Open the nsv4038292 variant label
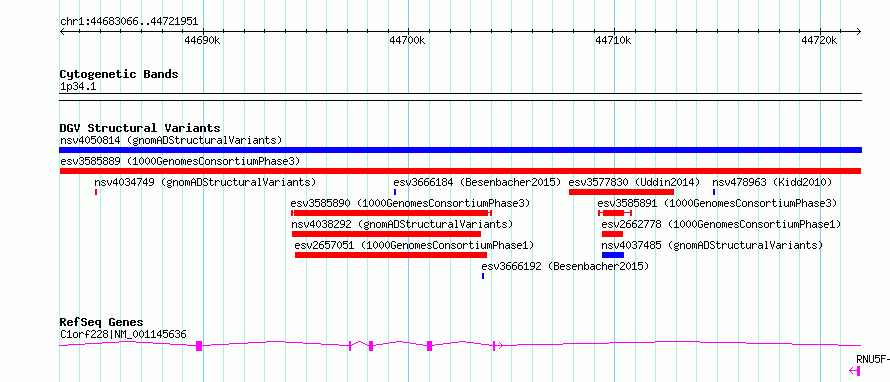This screenshot has width=890, height=382. point(402,224)
